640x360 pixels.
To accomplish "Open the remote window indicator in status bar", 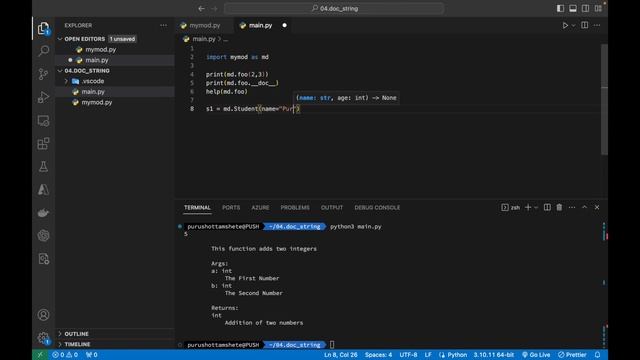I will point(40,355).
